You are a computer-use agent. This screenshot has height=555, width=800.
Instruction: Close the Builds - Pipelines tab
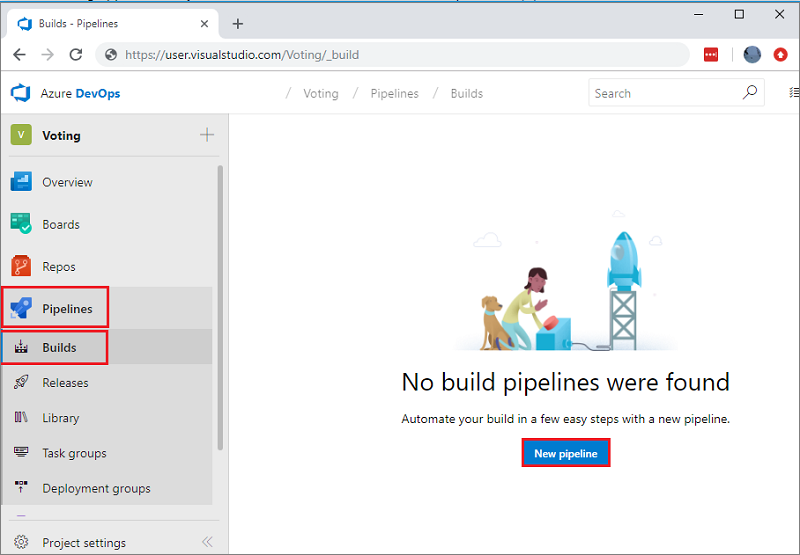coord(204,23)
